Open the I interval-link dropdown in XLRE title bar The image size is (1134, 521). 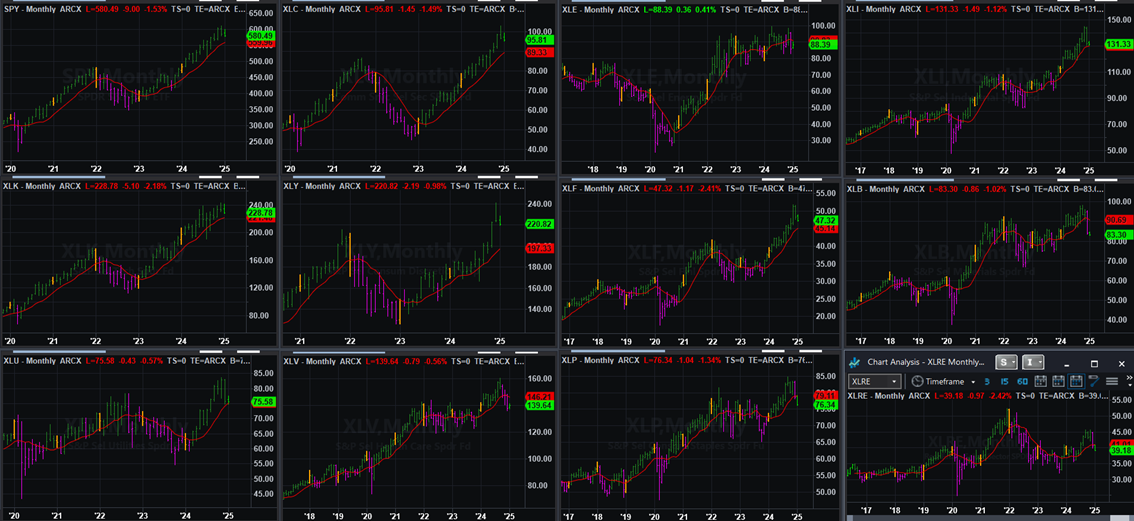click(x=1033, y=363)
